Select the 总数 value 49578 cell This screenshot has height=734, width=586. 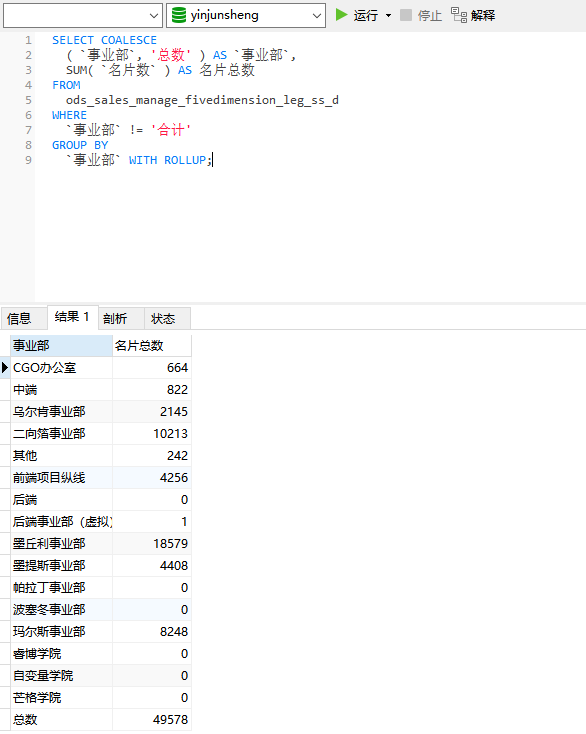[152, 719]
